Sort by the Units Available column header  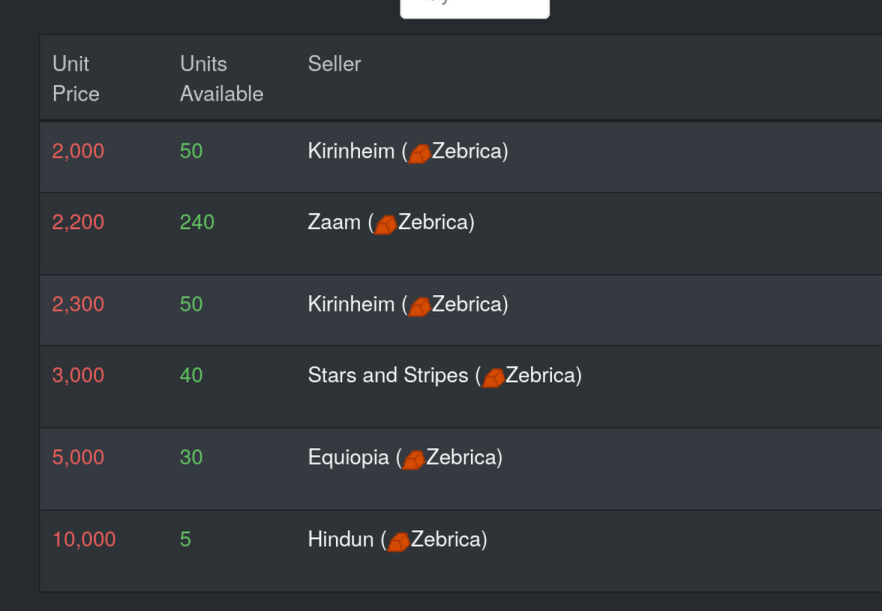222,79
